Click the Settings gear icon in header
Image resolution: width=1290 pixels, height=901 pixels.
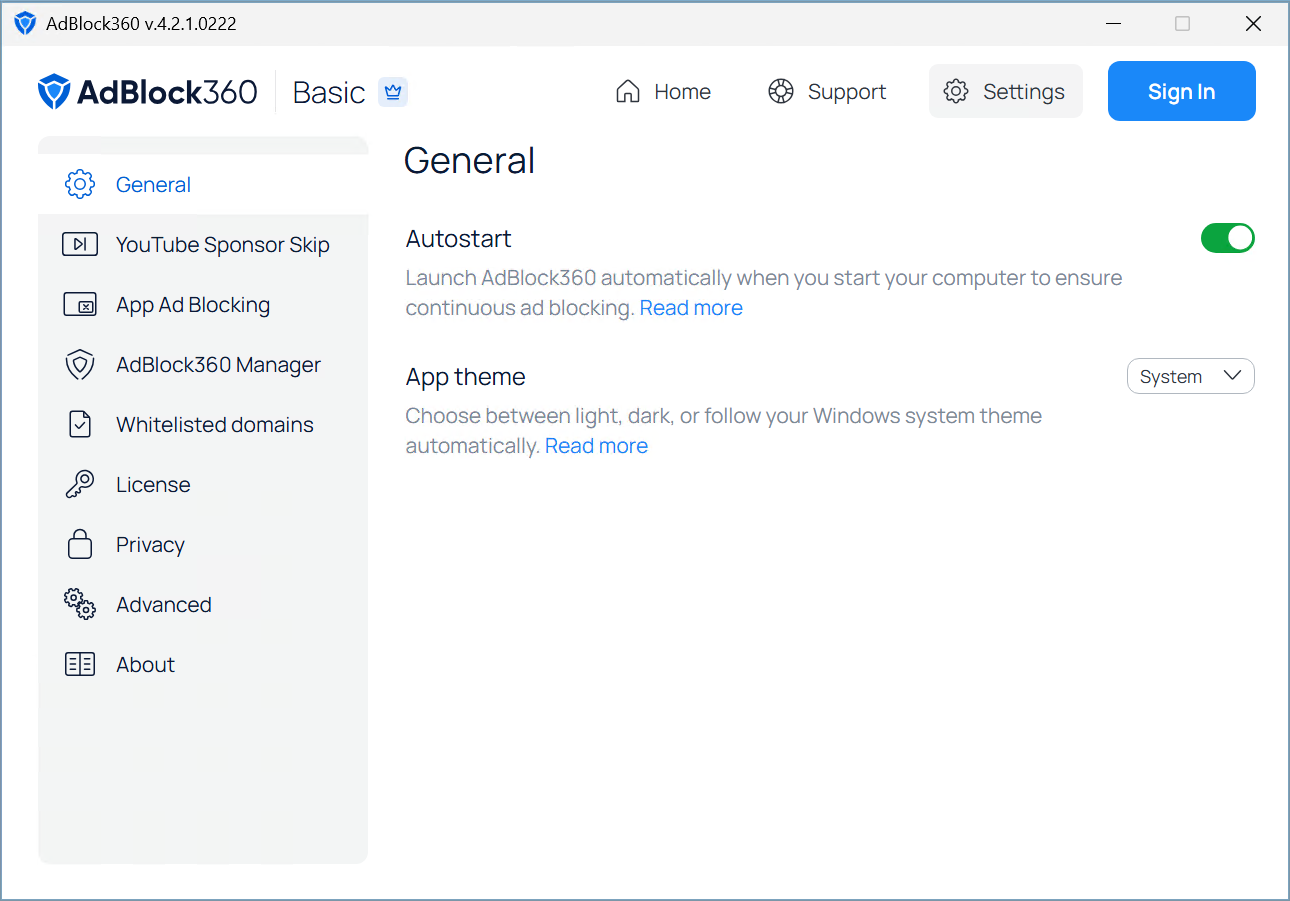pos(956,92)
